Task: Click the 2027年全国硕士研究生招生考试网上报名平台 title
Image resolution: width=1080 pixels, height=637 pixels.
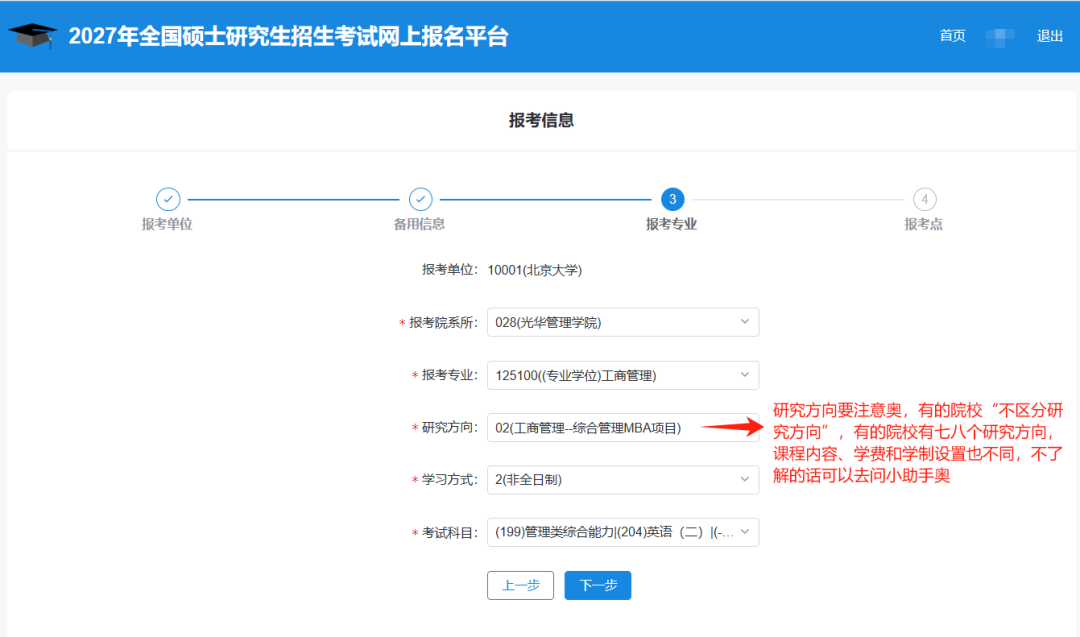Action: [x=288, y=36]
